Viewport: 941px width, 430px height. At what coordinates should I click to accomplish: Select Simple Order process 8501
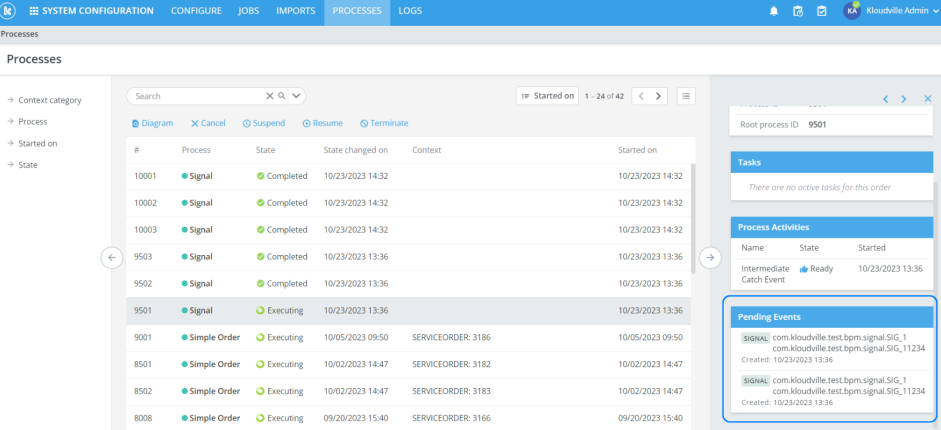tap(409, 365)
